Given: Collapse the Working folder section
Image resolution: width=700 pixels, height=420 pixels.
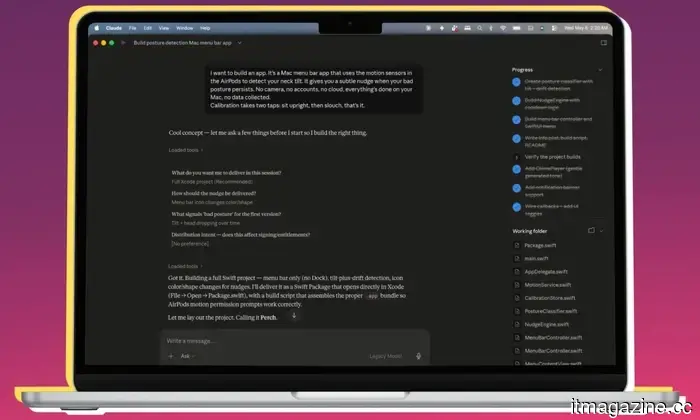Looking at the screenshot, I should [601, 231].
